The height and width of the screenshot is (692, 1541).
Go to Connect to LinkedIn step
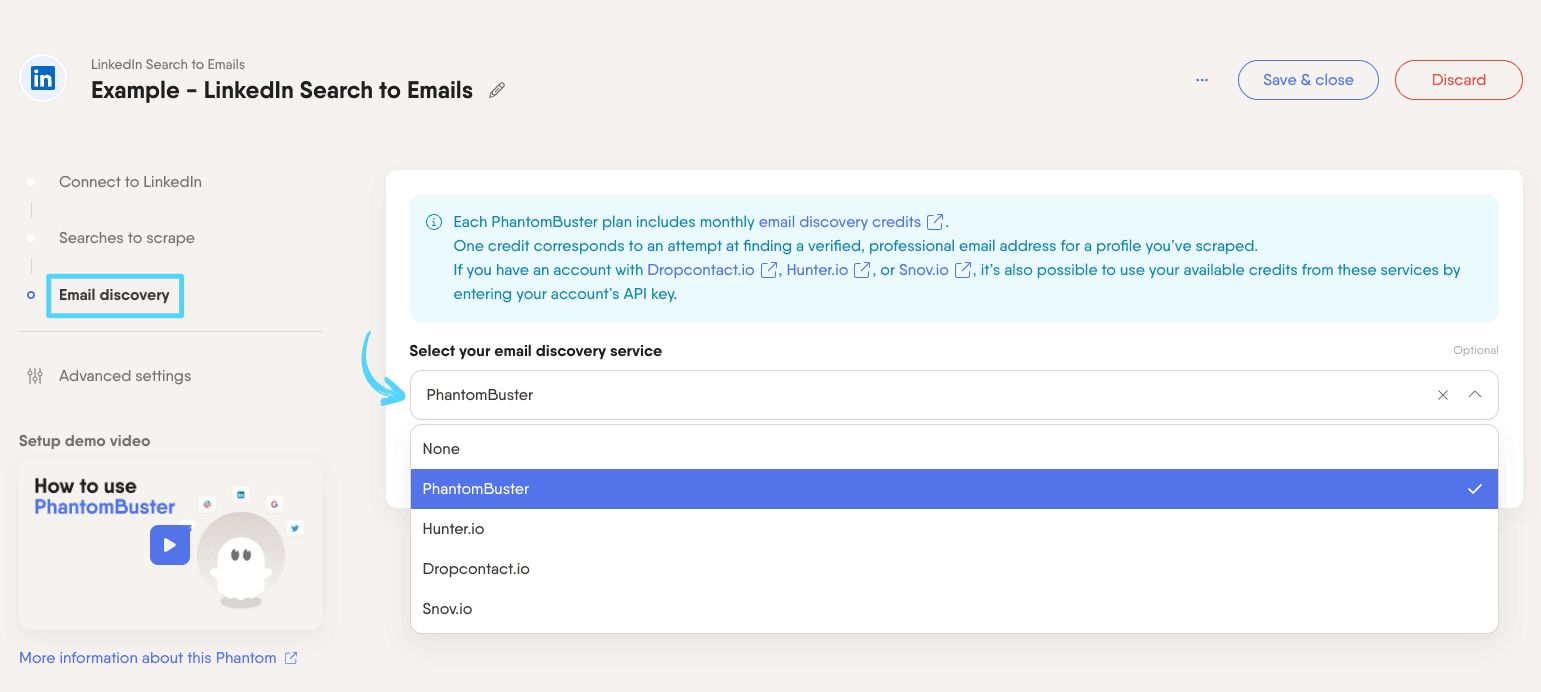point(130,182)
